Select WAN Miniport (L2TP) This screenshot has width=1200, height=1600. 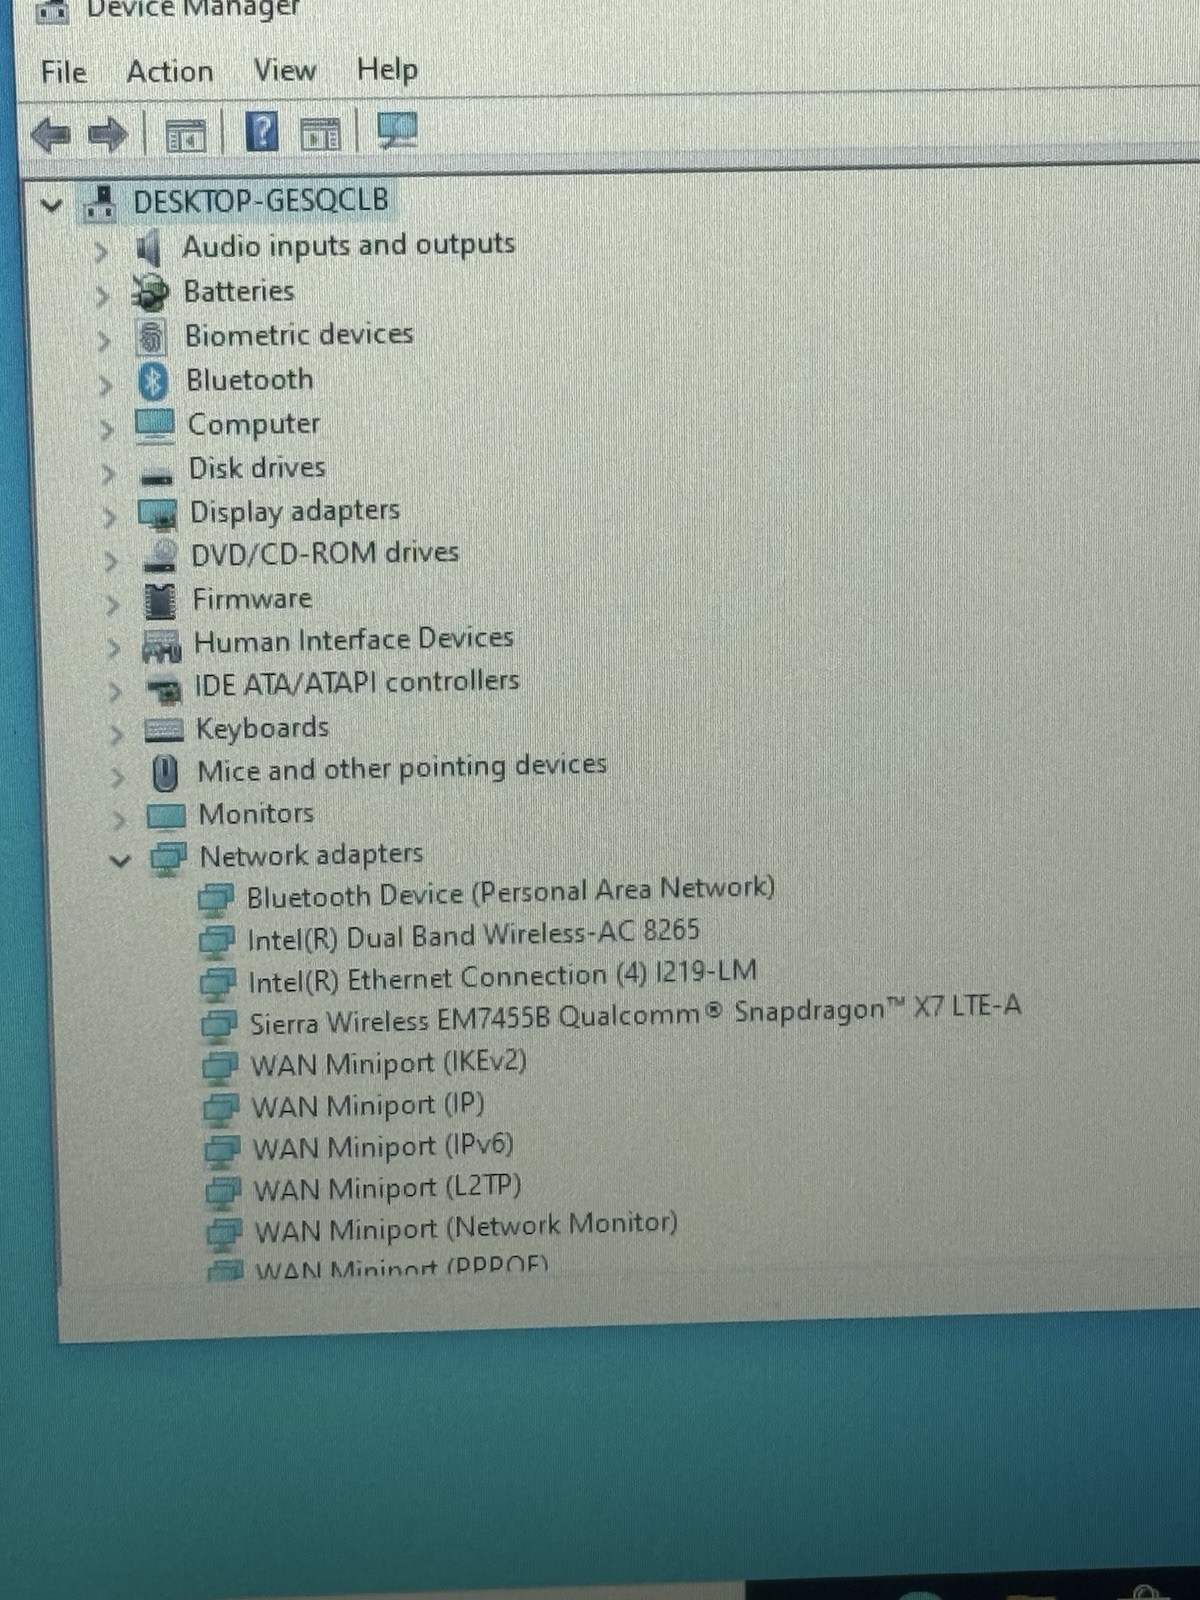(x=387, y=1188)
